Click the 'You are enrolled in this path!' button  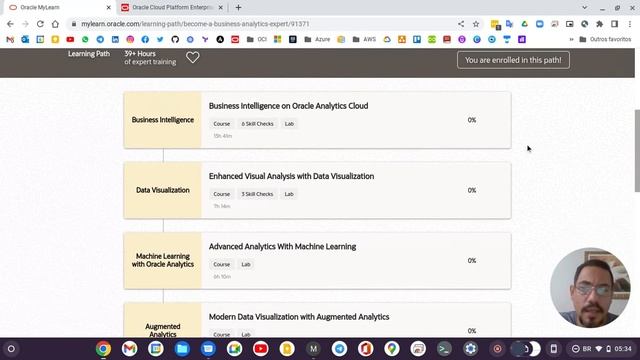[x=513, y=60]
